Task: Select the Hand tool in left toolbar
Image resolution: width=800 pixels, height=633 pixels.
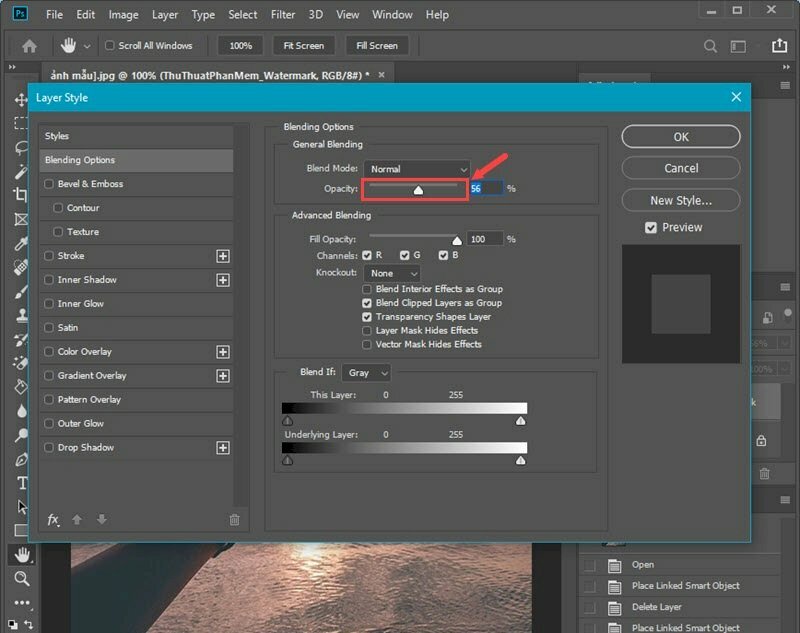Action: [21, 554]
